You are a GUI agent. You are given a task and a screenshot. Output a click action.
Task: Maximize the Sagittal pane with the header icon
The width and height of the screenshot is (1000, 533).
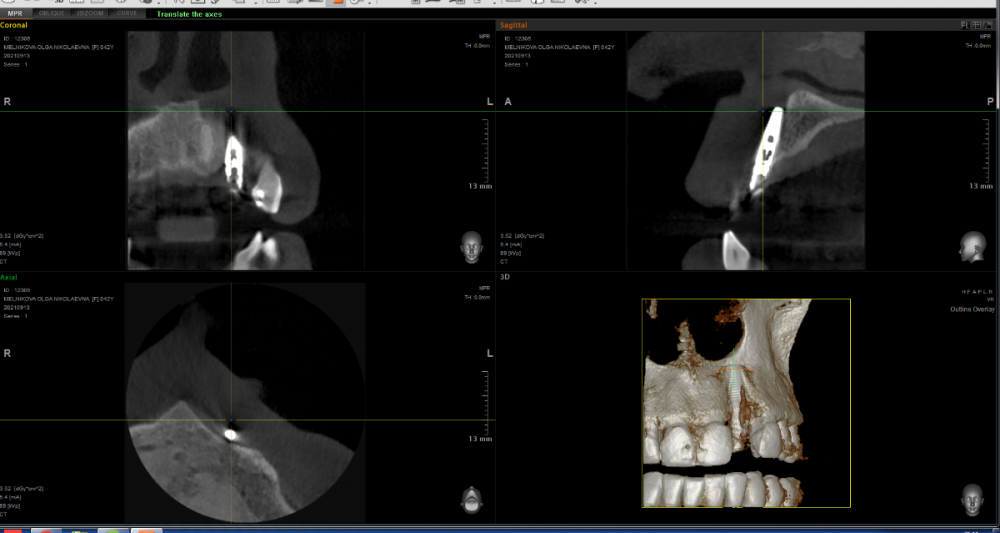988,24
